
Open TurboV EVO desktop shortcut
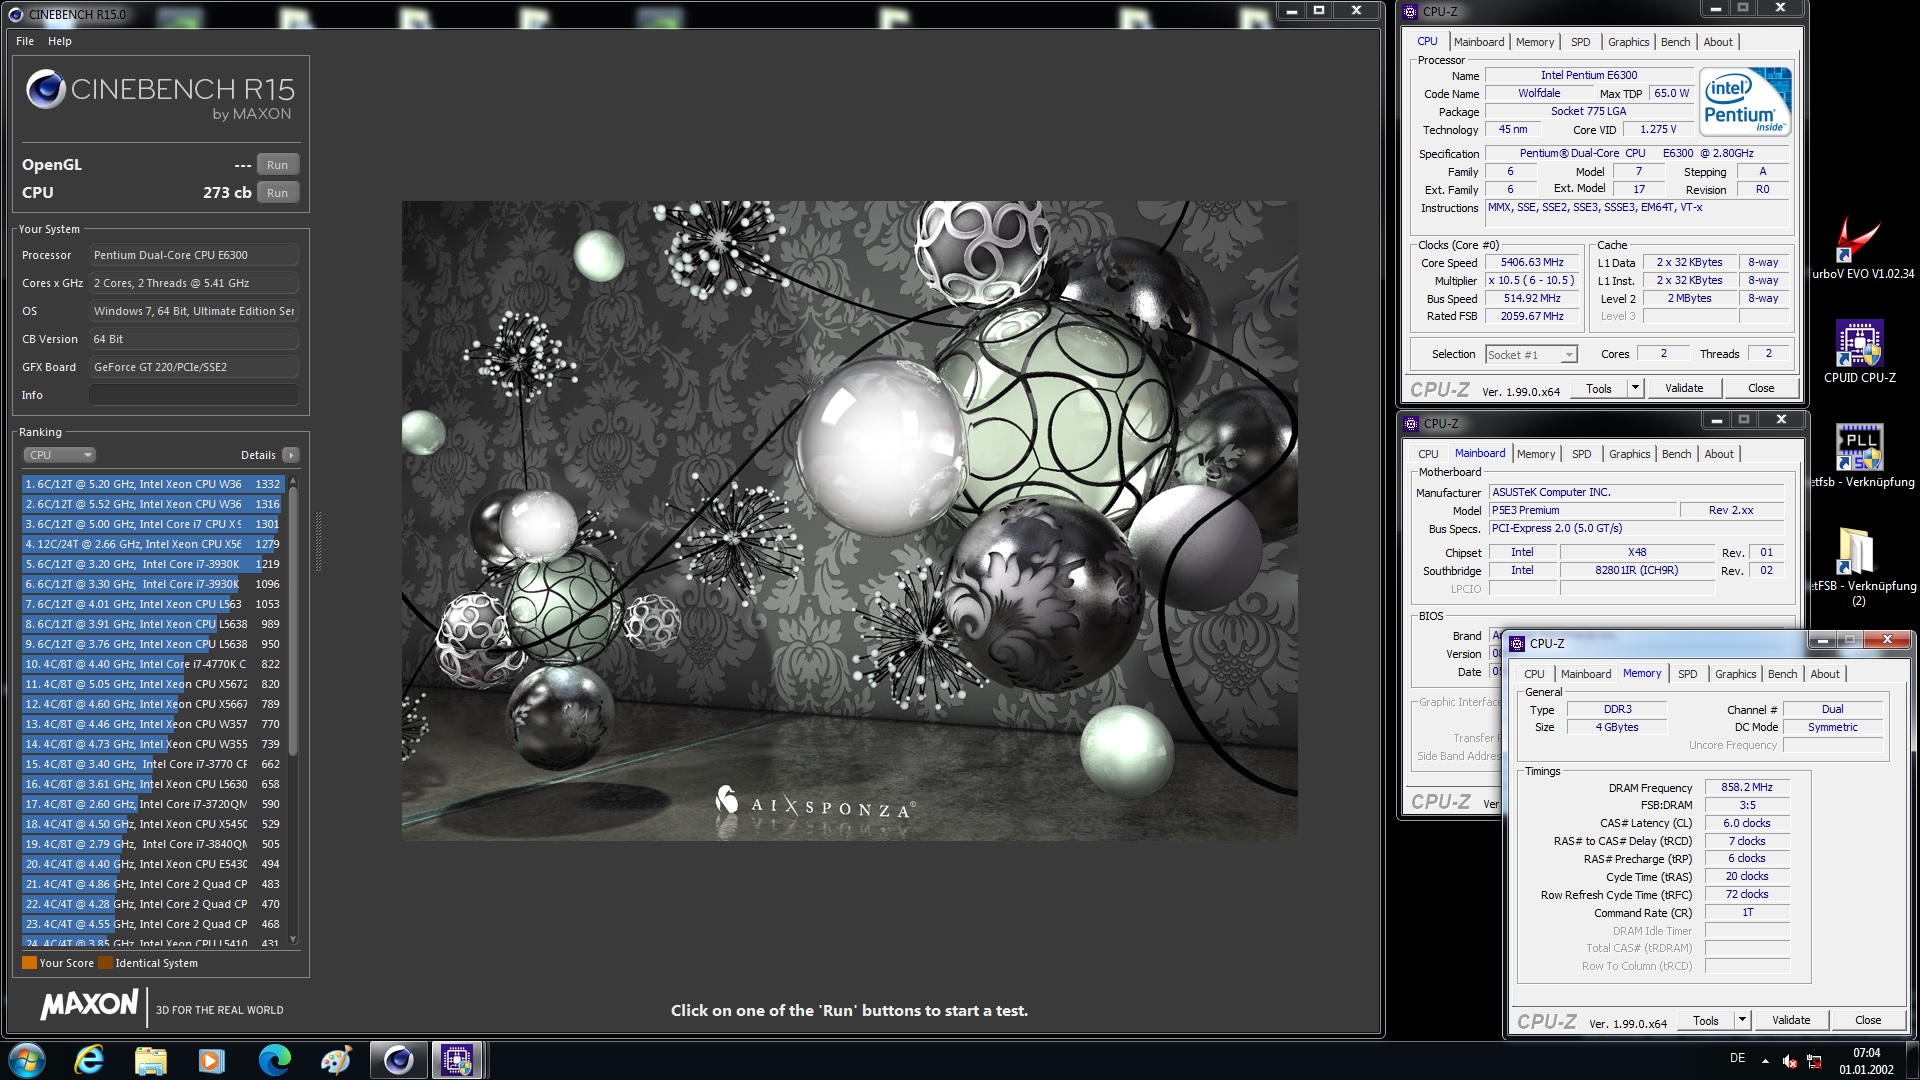tap(1858, 249)
